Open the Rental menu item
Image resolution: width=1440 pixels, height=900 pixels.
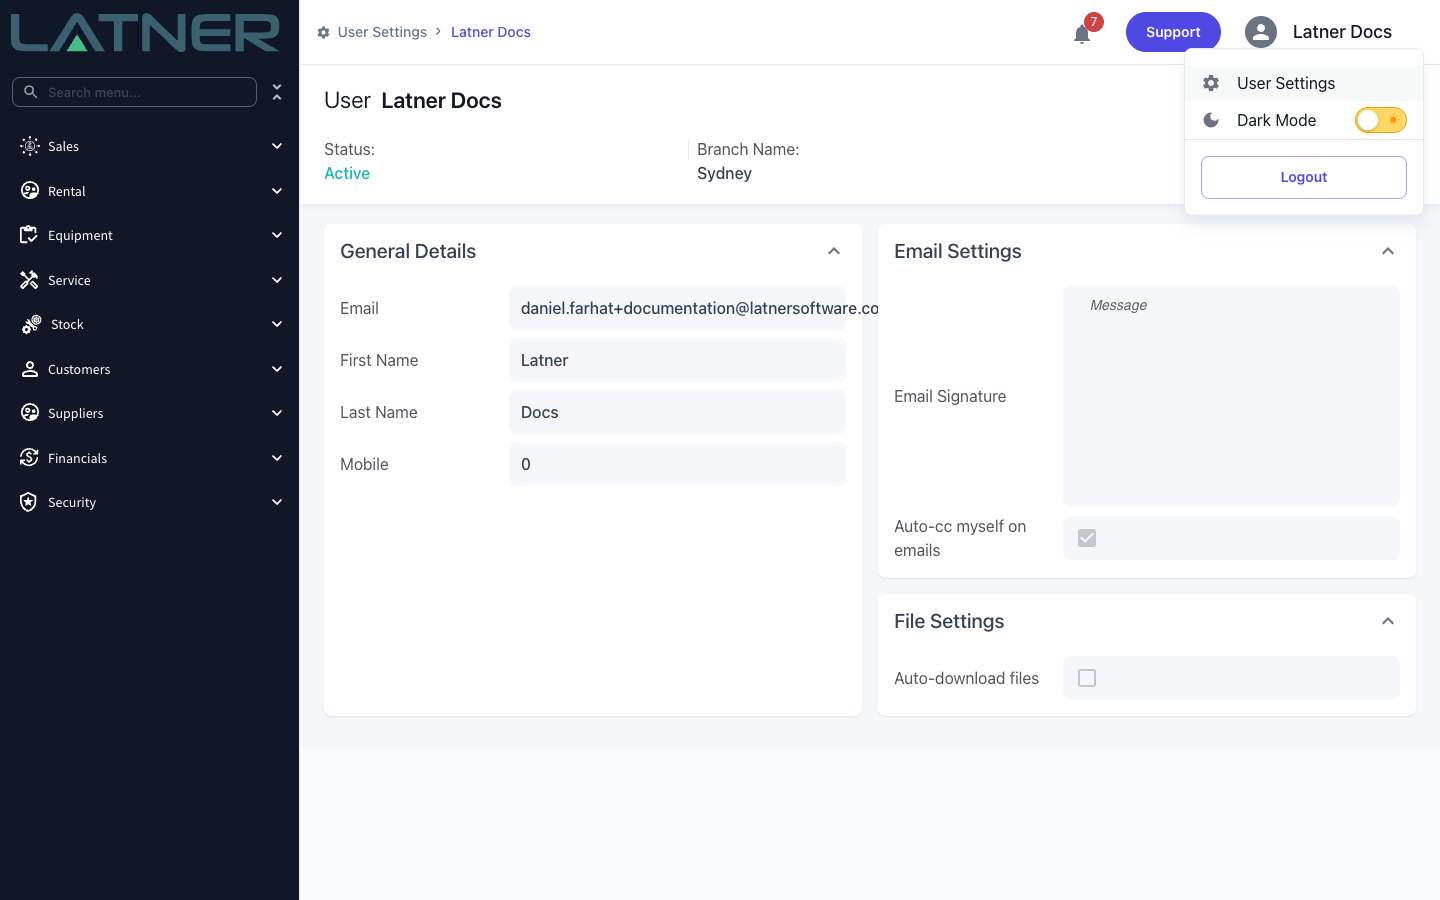click(x=150, y=191)
